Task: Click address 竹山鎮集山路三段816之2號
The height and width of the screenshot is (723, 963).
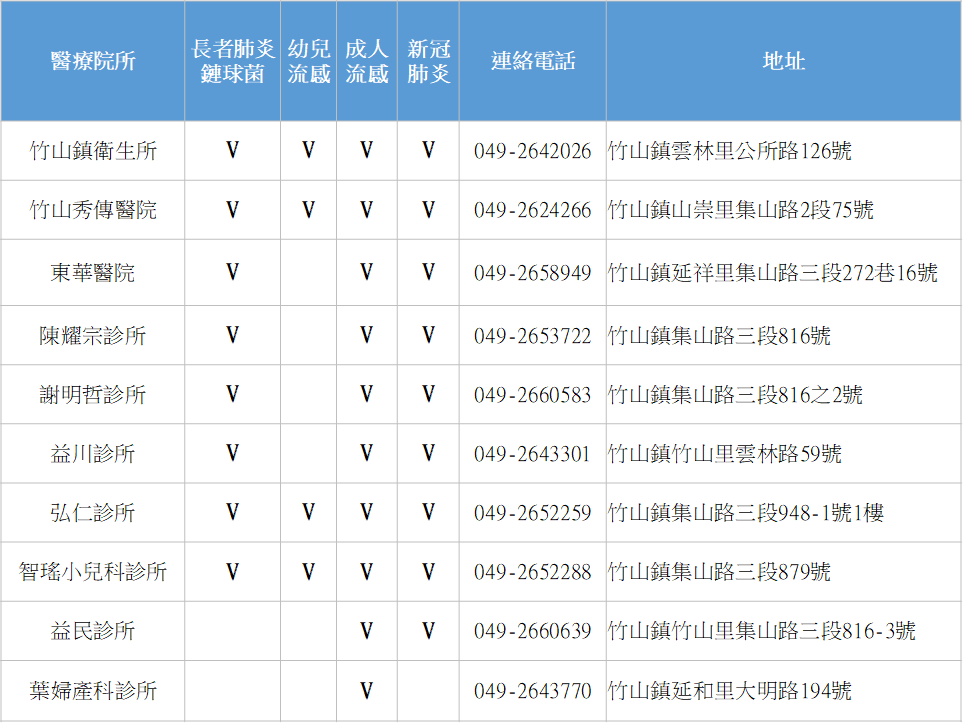Action: pyautogui.click(x=735, y=394)
